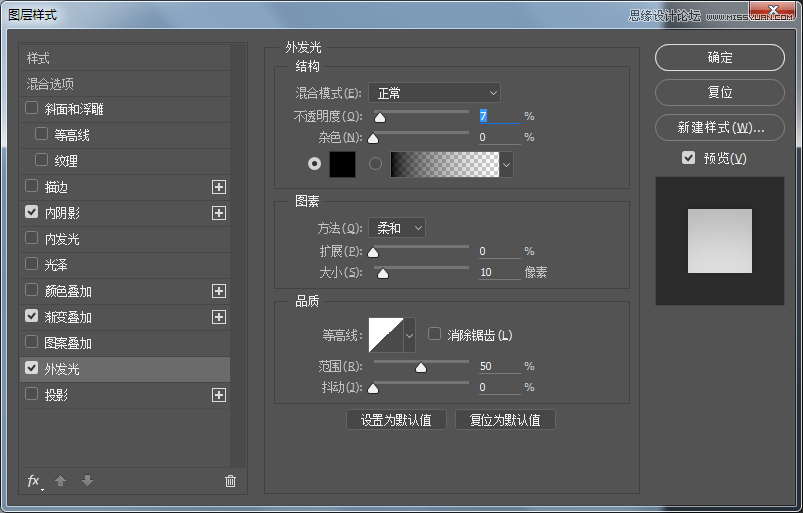This screenshot has height=513, width=803.
Task: Enable the 等高线 sub-option checkbox
Action: pyautogui.click(x=41, y=134)
